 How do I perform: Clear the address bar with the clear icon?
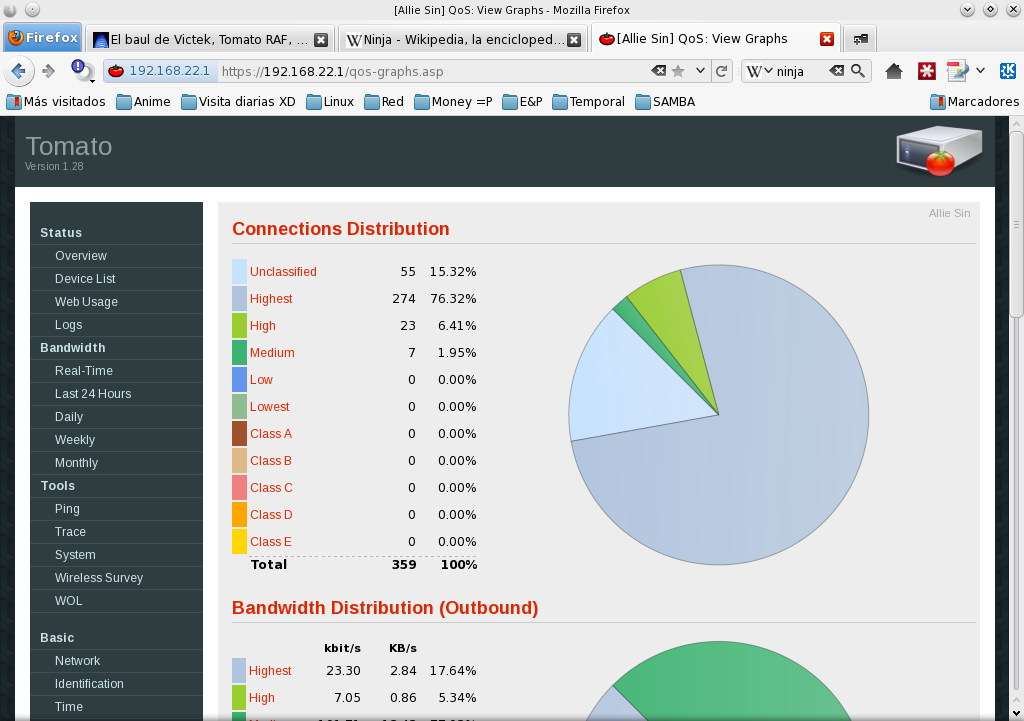[659, 72]
